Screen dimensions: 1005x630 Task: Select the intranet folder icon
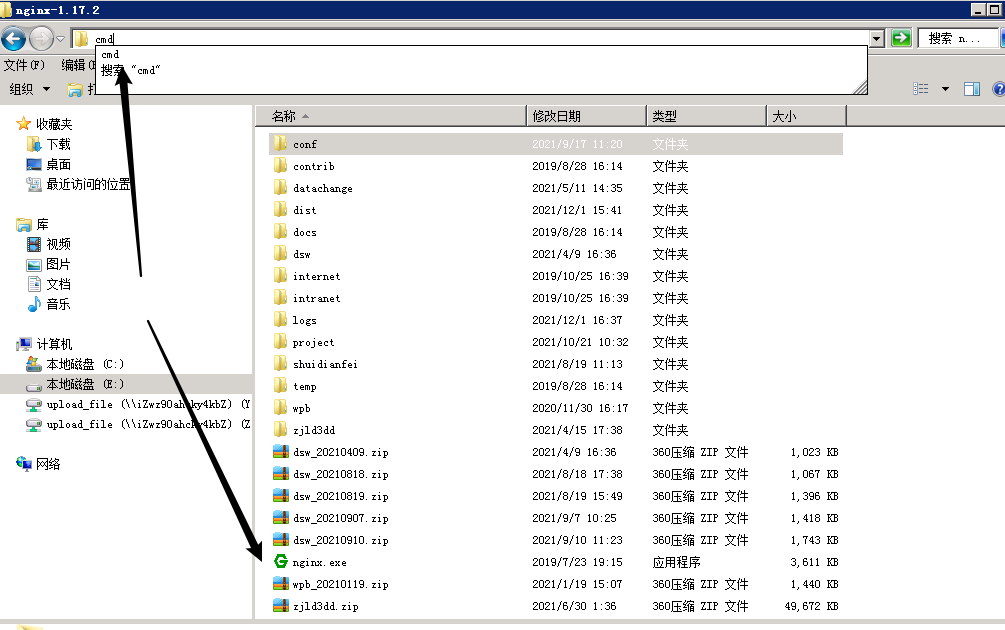click(x=280, y=297)
